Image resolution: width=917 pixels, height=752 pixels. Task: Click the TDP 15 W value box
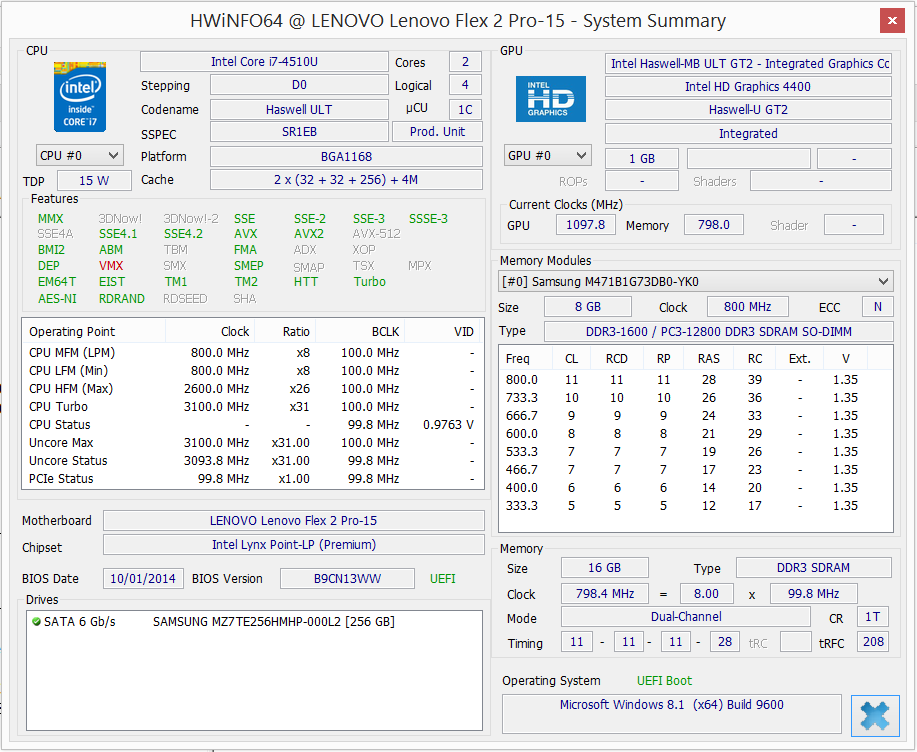(x=94, y=181)
